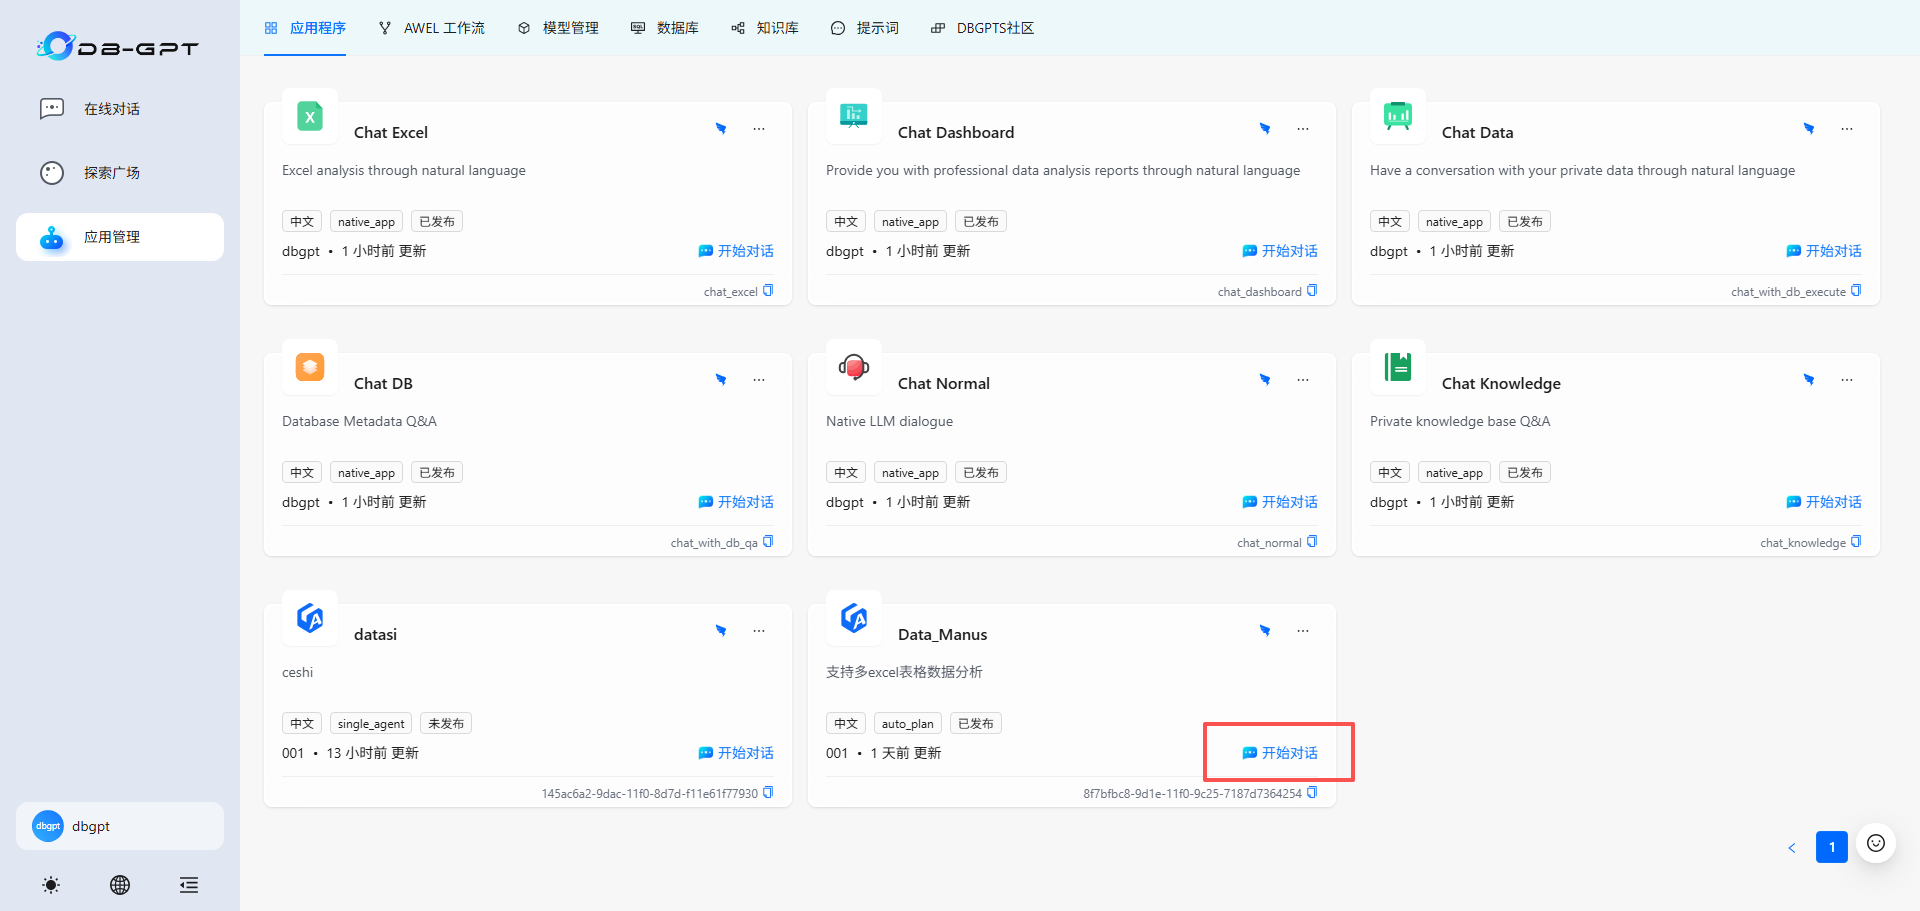The height and width of the screenshot is (911, 1920).
Task: Copy the chat_dashboard app code
Action: click(1312, 291)
